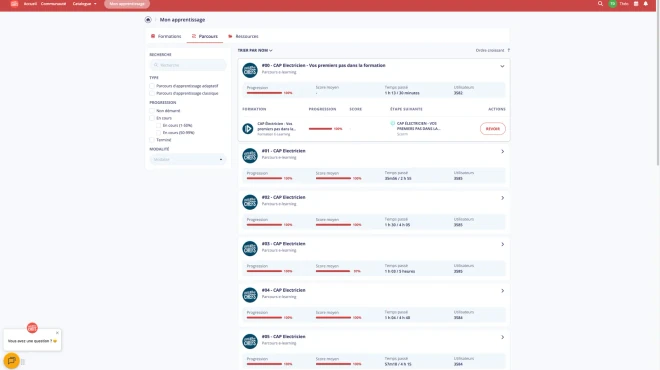The height and width of the screenshot is (370, 660).
Task: Open the Modalité dropdown
Action: (188, 160)
